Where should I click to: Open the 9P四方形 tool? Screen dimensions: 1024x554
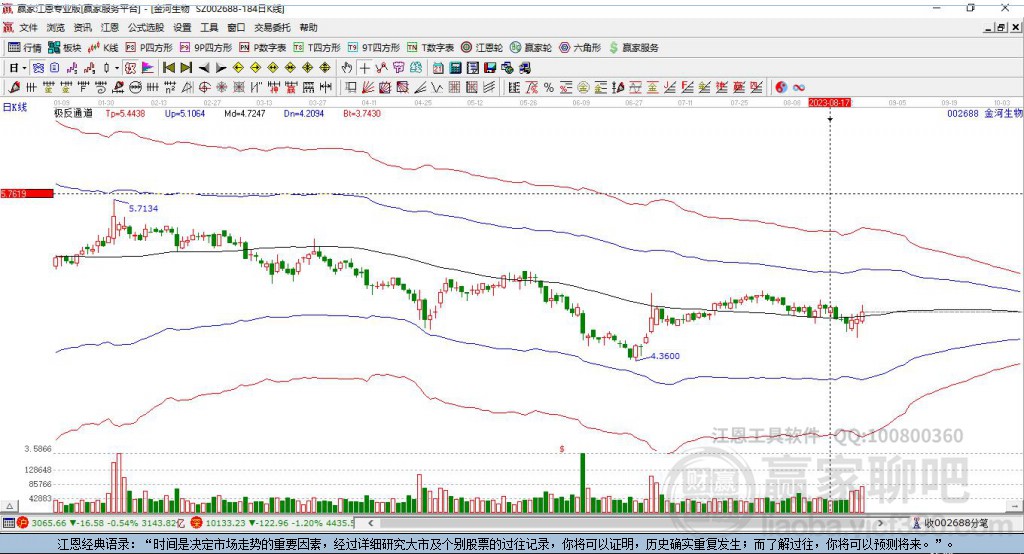206,48
